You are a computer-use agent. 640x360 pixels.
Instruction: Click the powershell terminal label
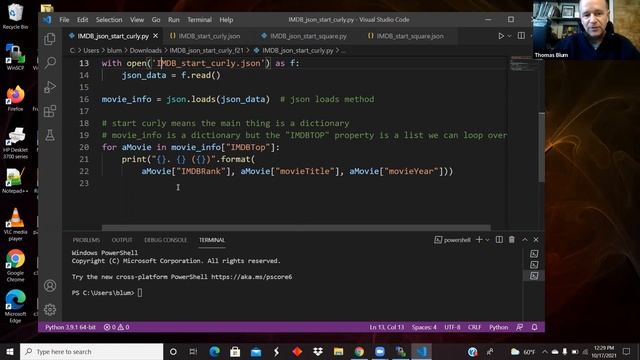tap(452, 240)
